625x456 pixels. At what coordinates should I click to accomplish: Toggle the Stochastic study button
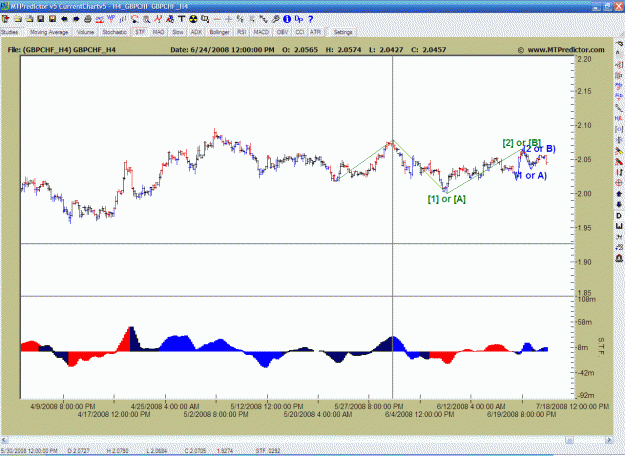[114, 32]
